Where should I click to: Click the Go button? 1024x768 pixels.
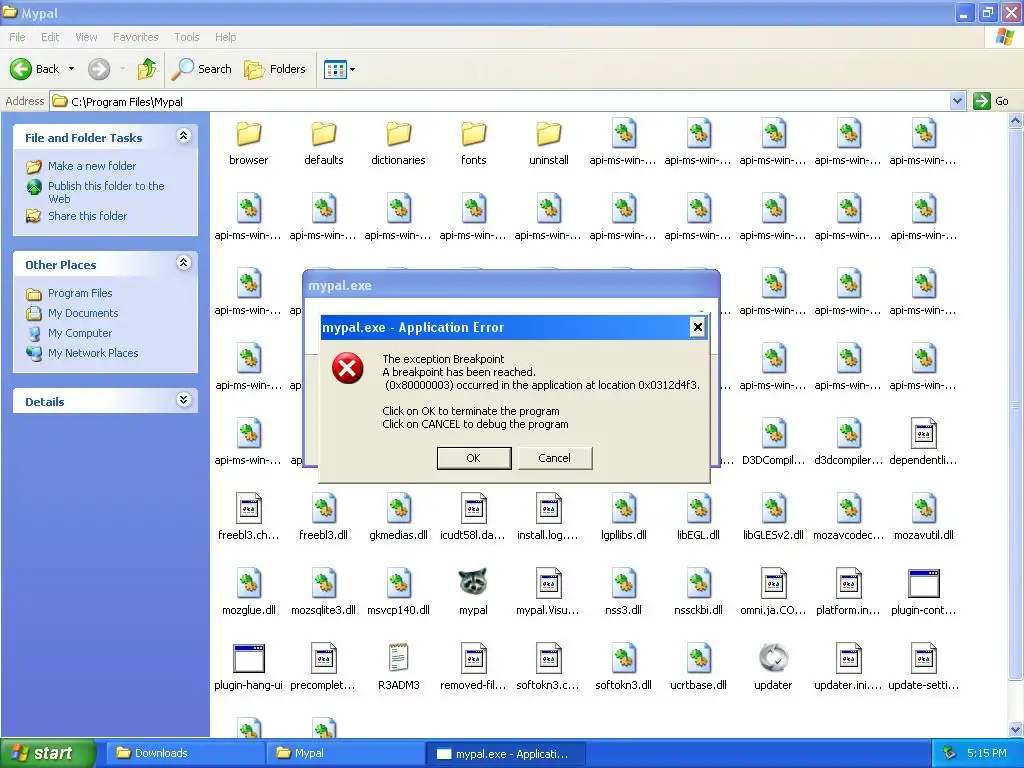(991, 101)
